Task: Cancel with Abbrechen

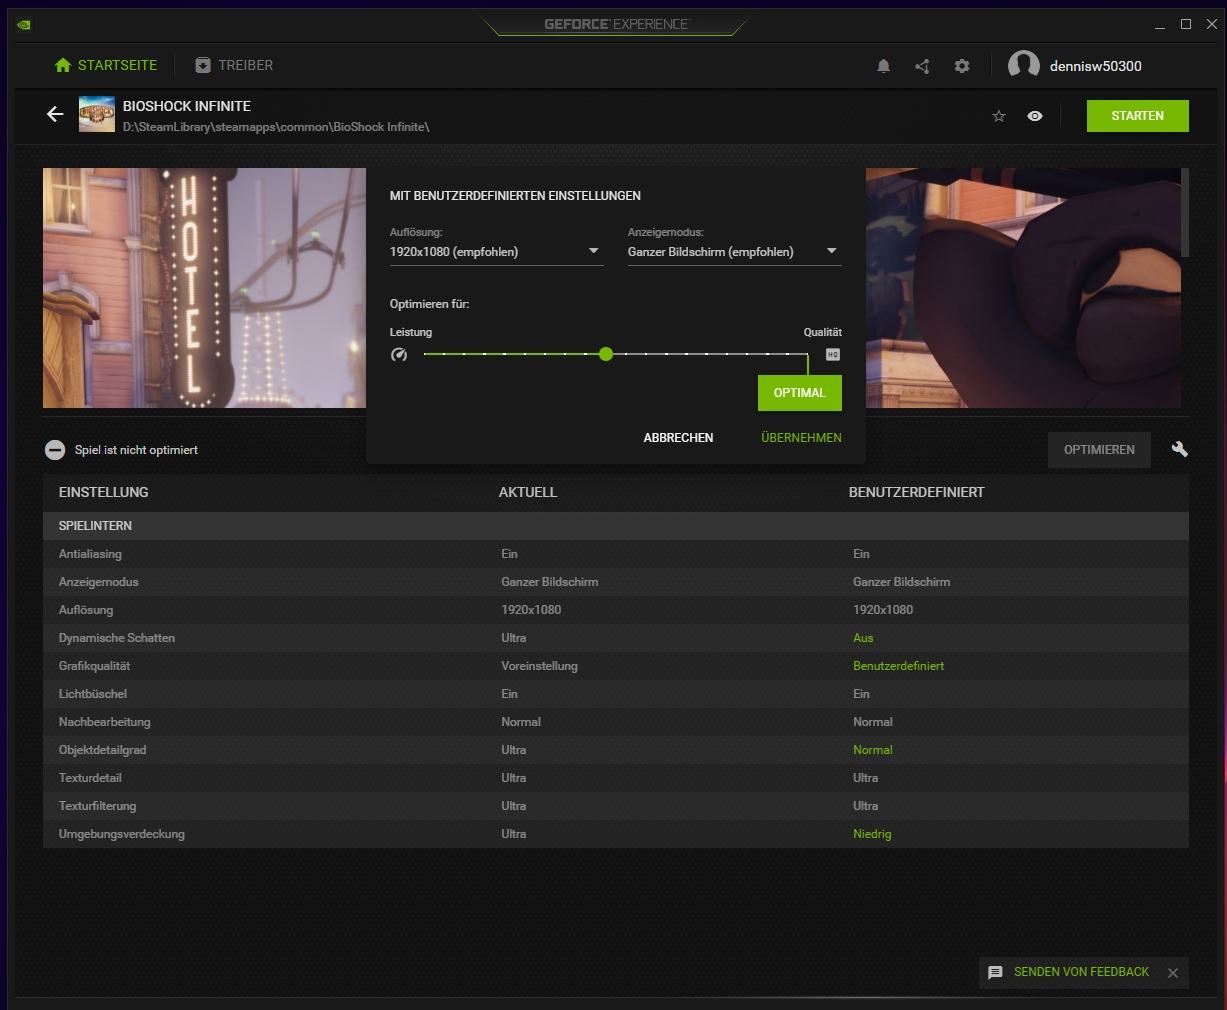Action: pyautogui.click(x=678, y=438)
